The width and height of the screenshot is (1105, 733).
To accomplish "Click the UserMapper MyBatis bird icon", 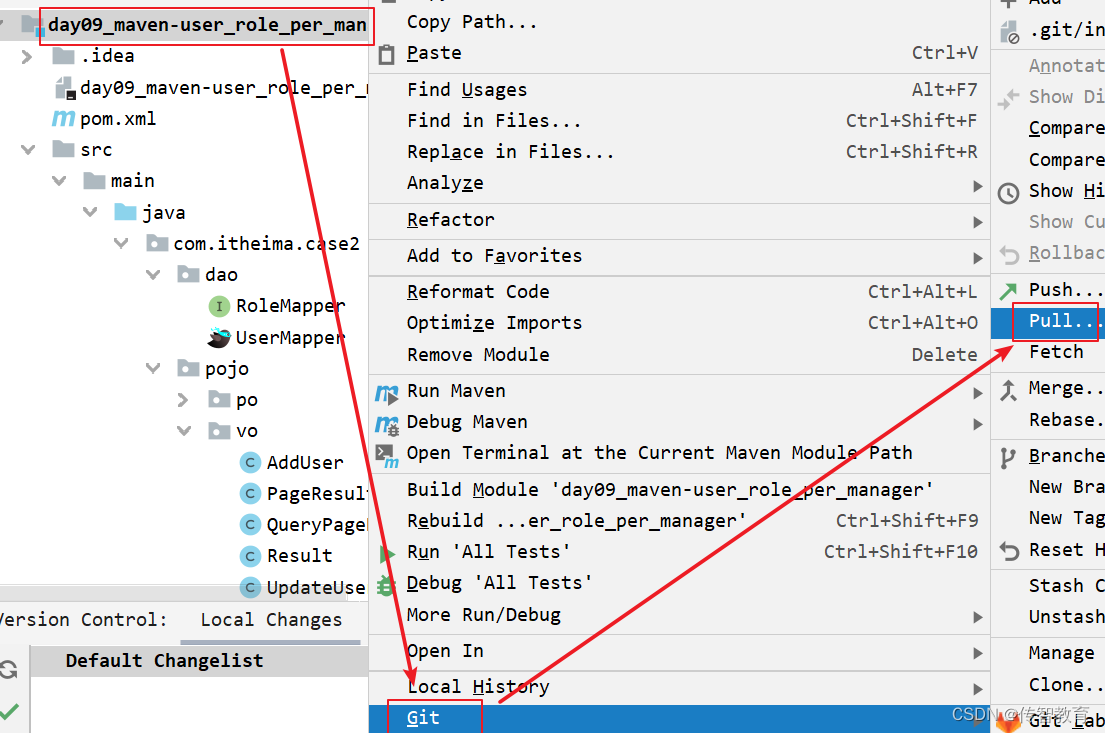I will [x=218, y=338].
